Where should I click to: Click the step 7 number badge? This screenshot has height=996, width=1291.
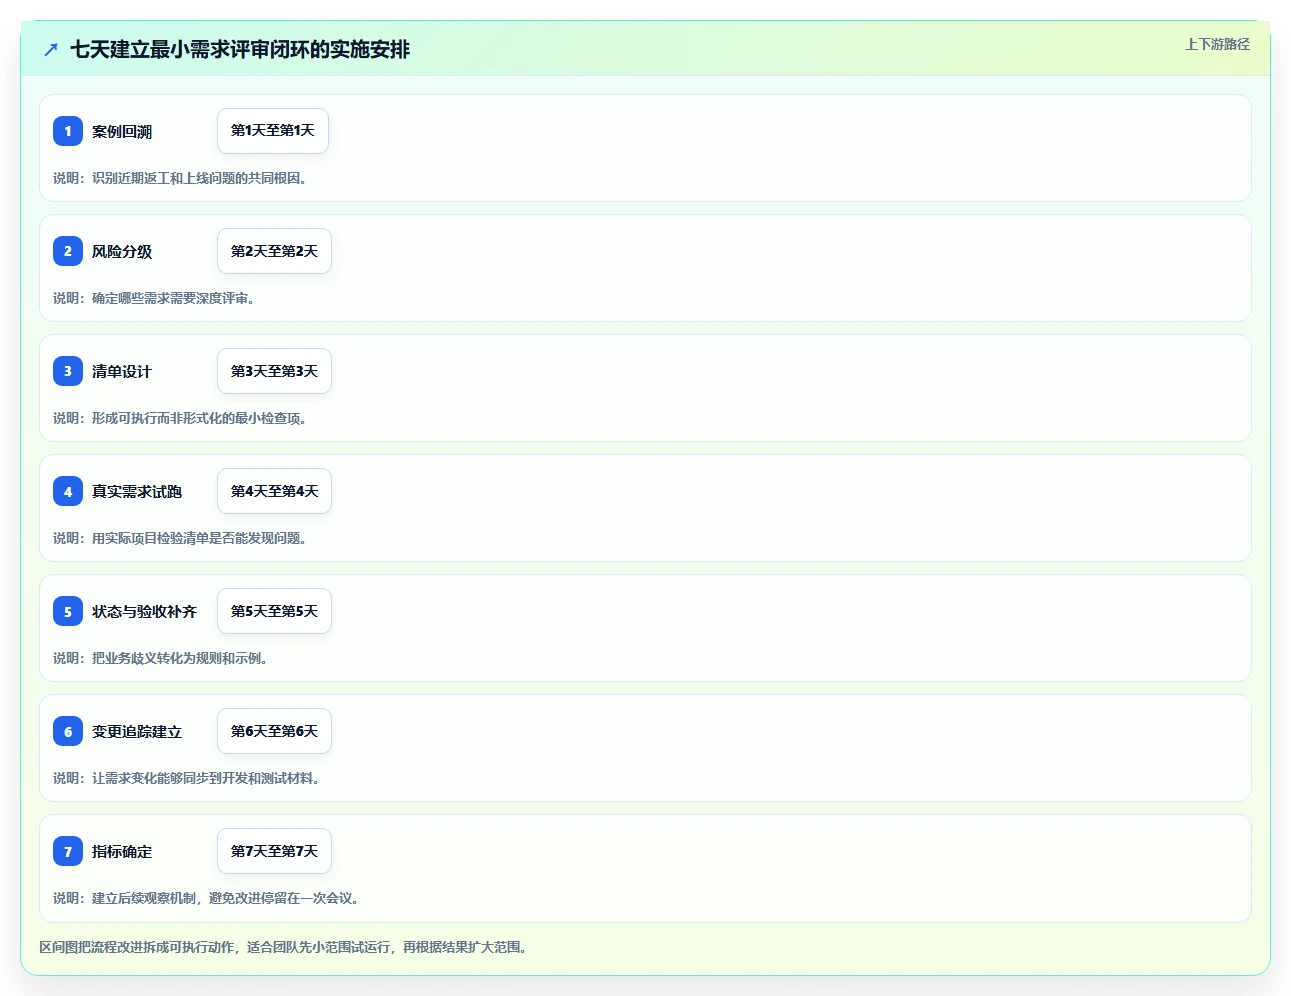click(68, 851)
